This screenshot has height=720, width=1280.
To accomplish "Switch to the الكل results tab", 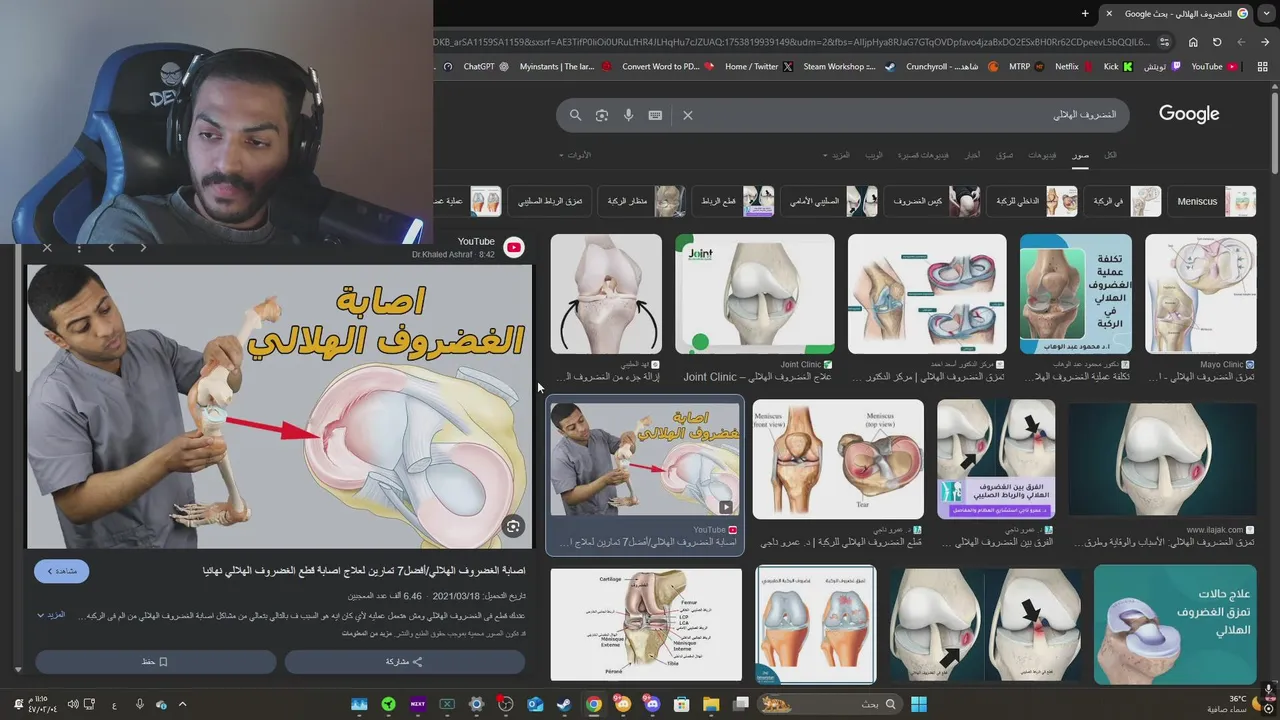I will tap(1110, 155).
